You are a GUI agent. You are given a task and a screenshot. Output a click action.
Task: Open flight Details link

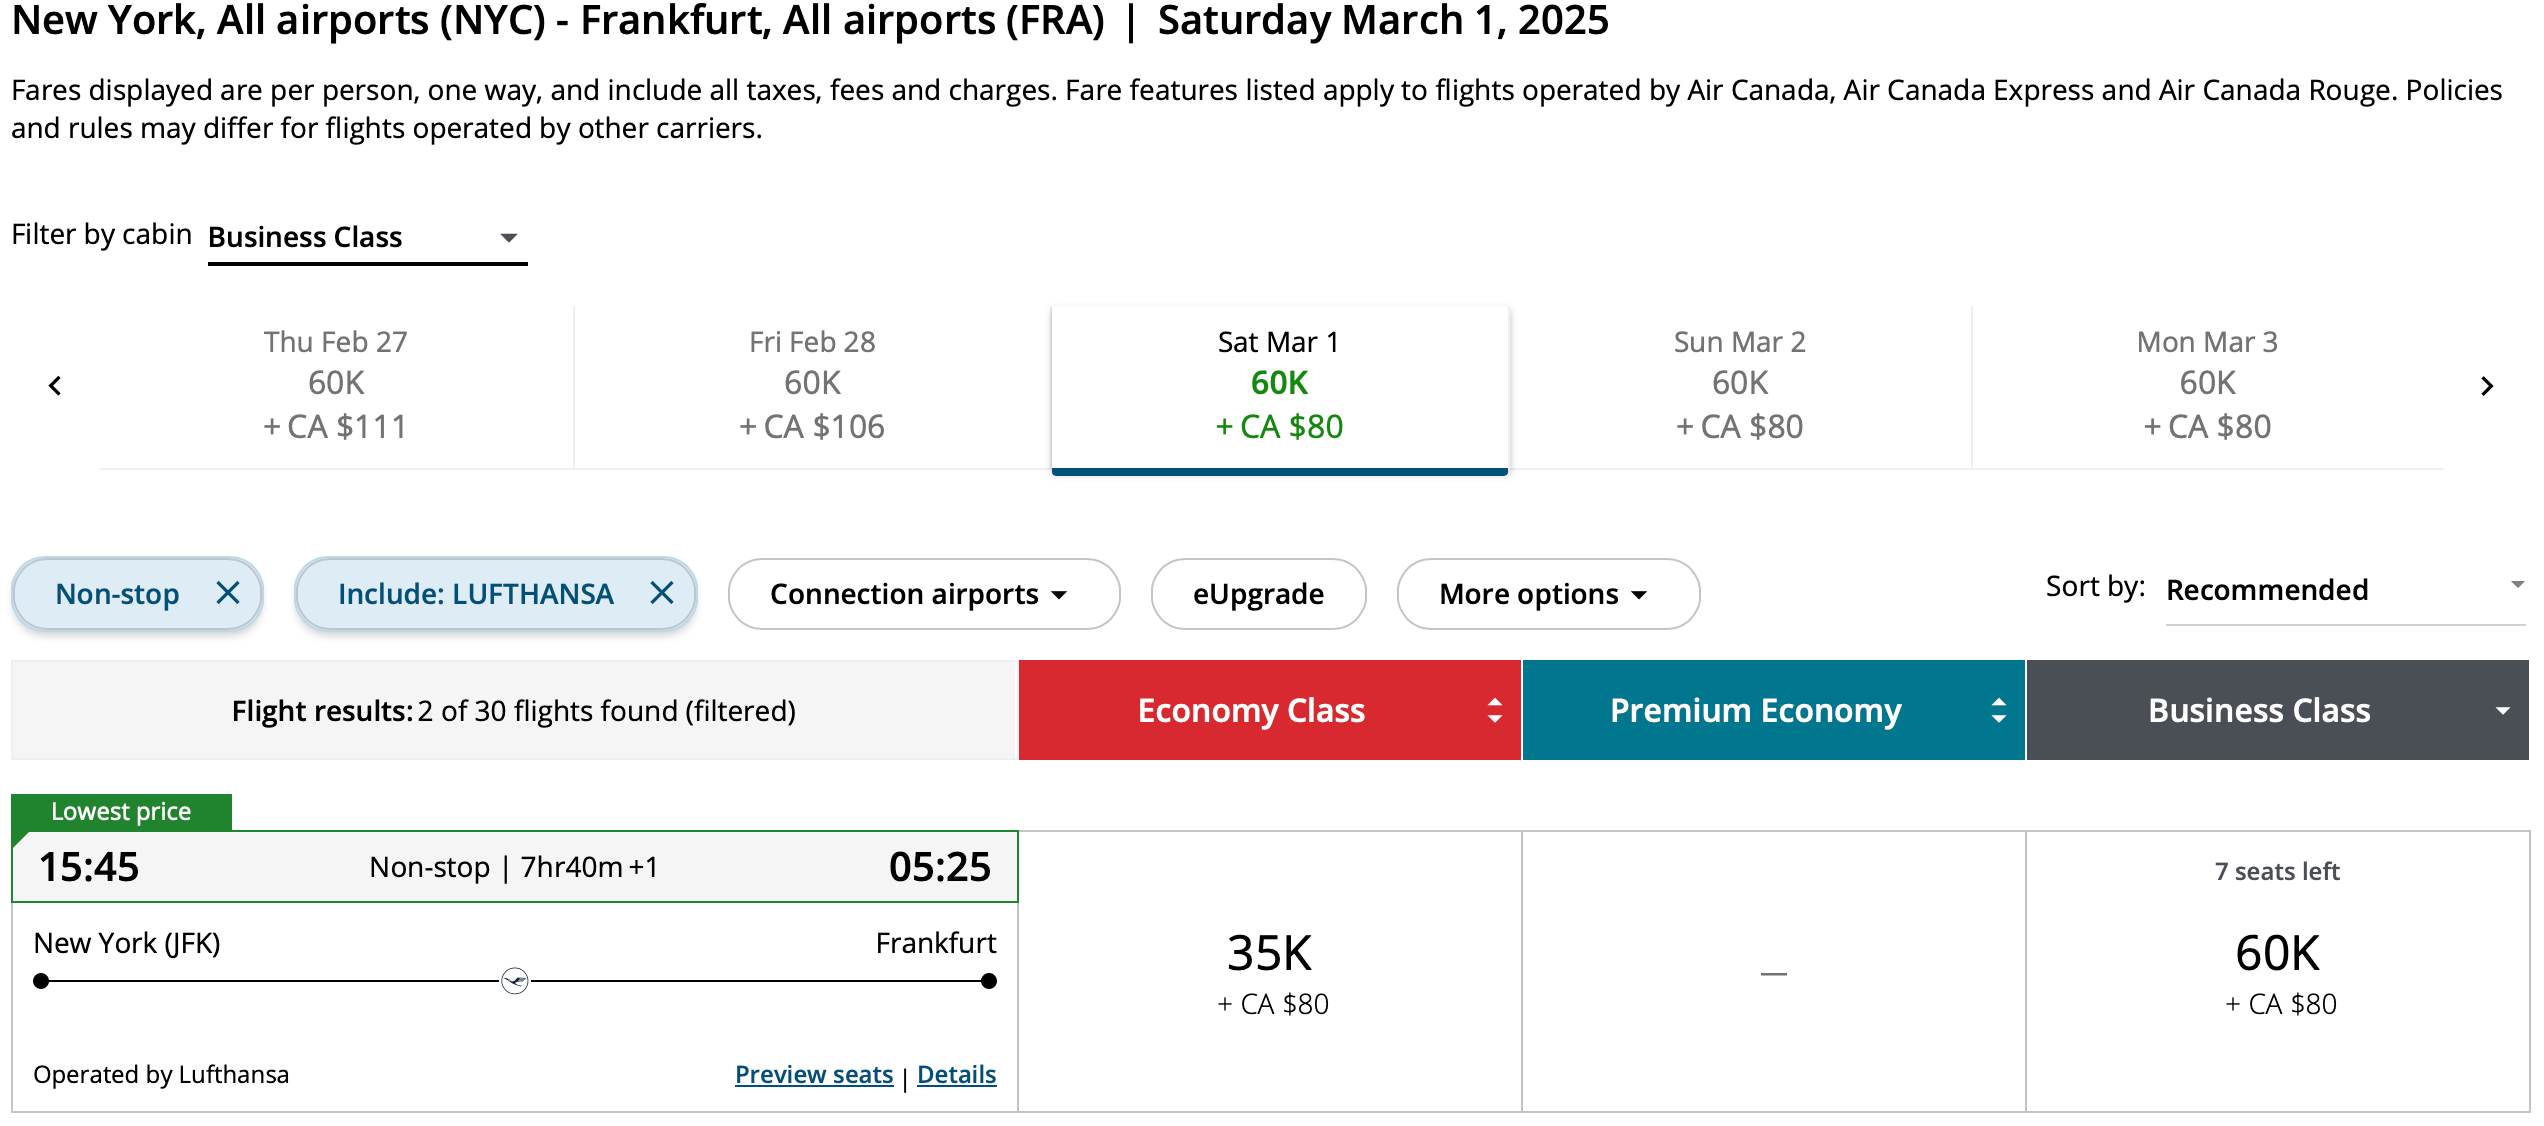pos(956,1074)
